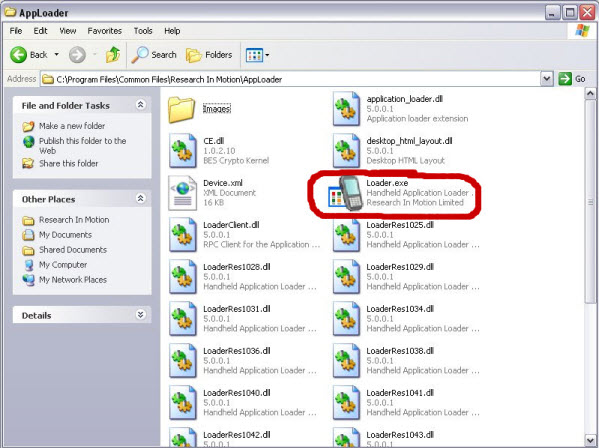Click the Images folder name label
599x448 pixels.
tap(217, 109)
